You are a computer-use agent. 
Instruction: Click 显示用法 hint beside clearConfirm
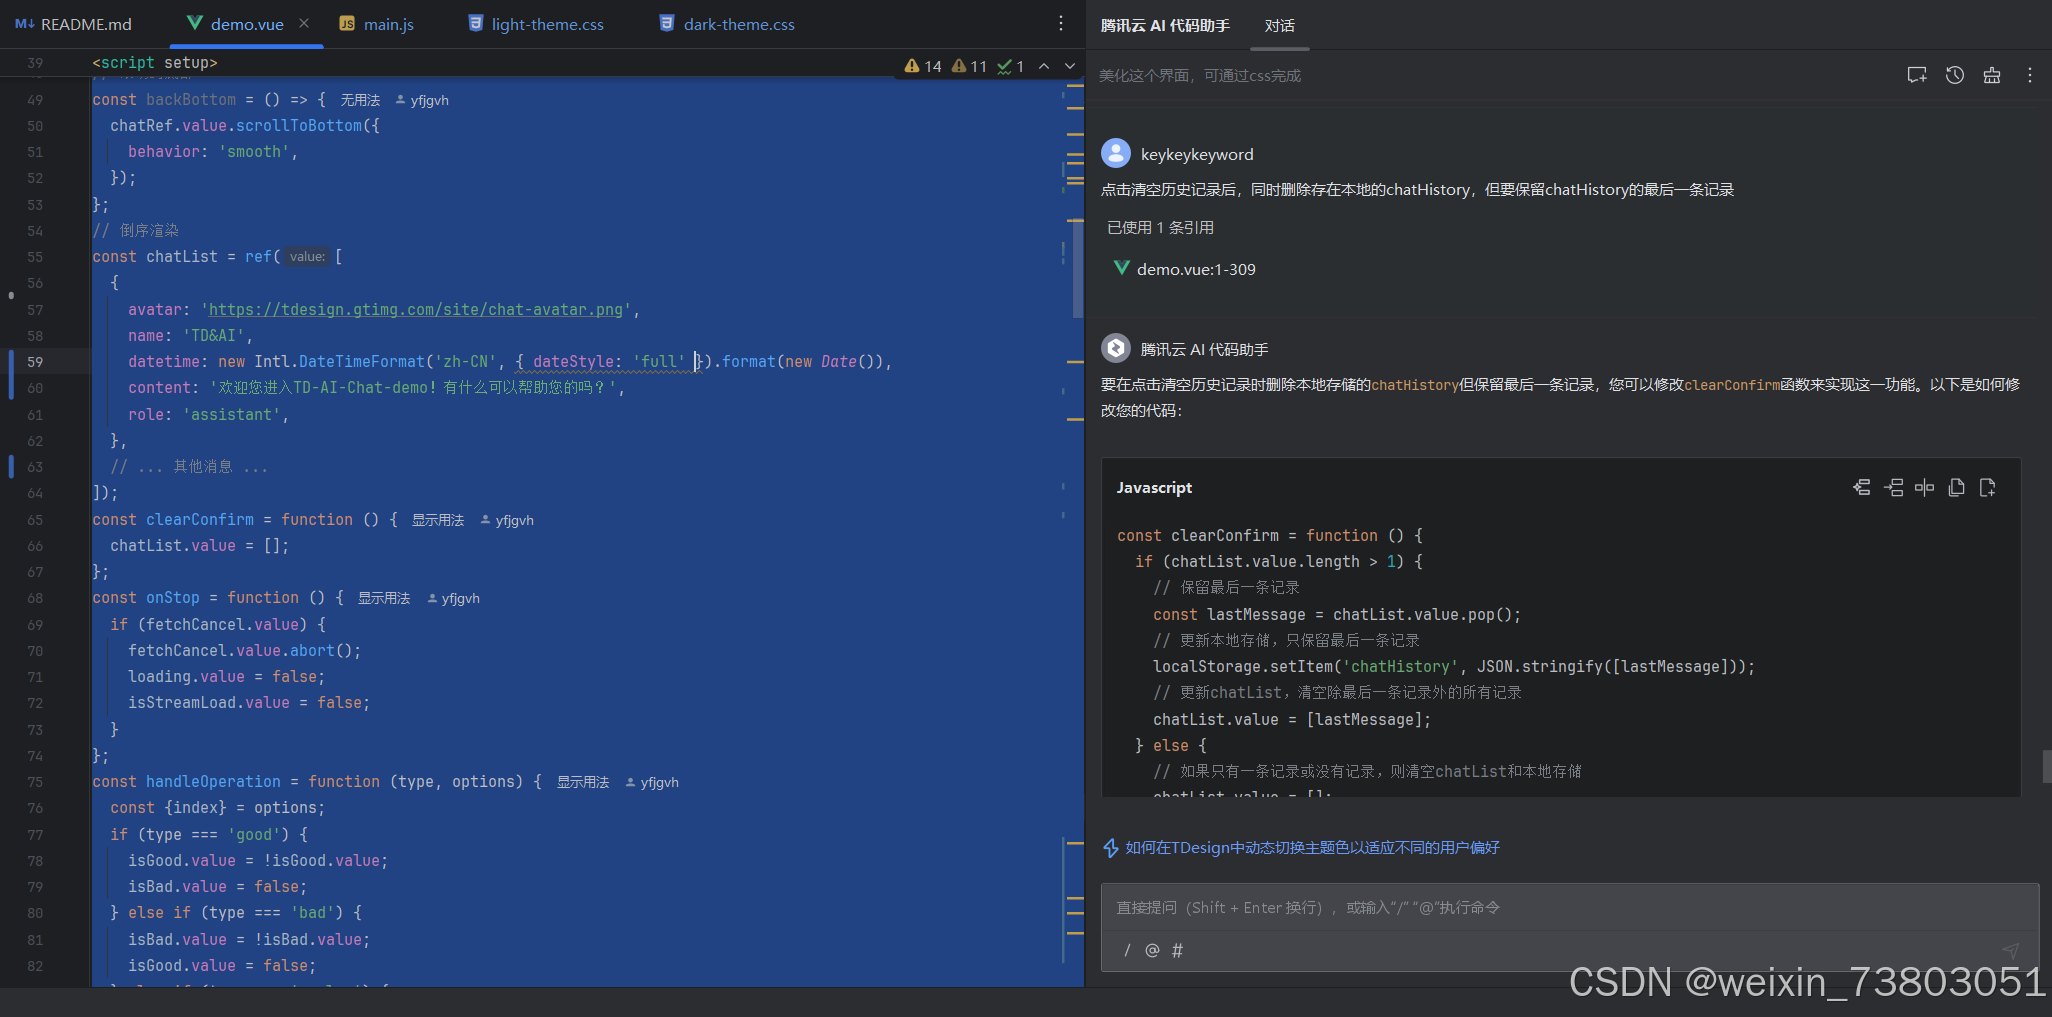pyautogui.click(x=438, y=520)
